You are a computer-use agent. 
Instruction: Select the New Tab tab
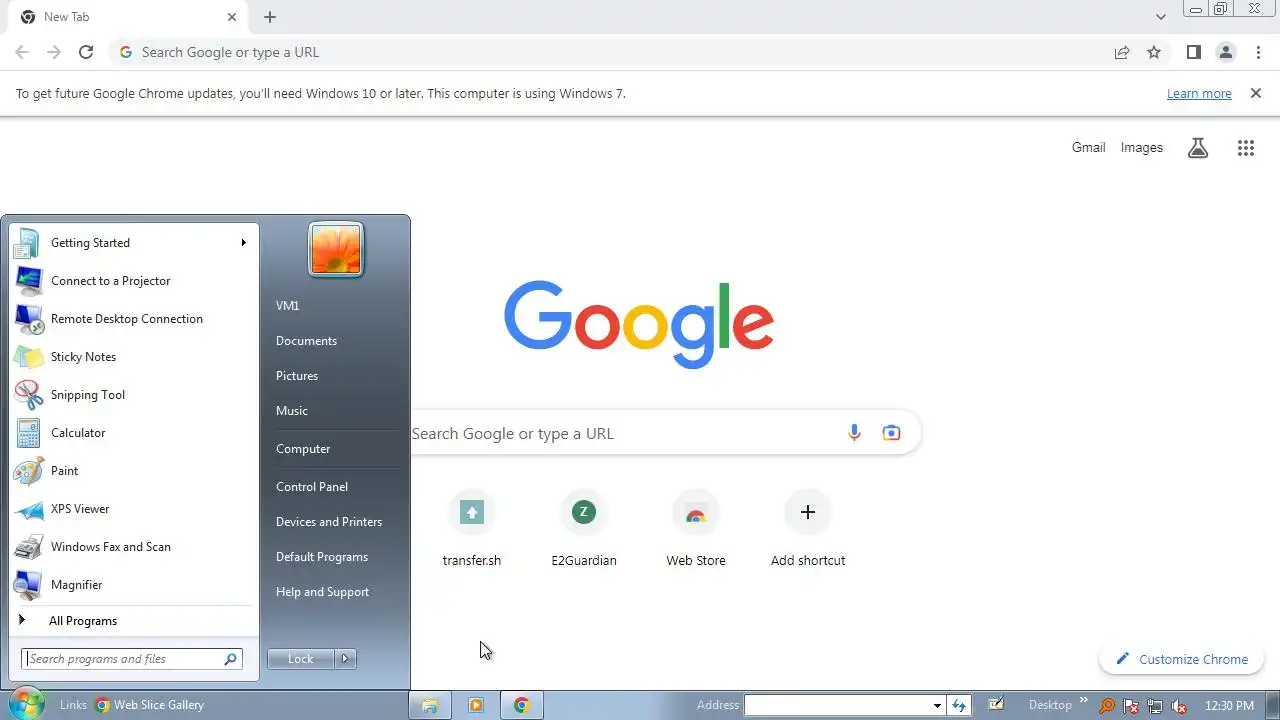tap(130, 17)
